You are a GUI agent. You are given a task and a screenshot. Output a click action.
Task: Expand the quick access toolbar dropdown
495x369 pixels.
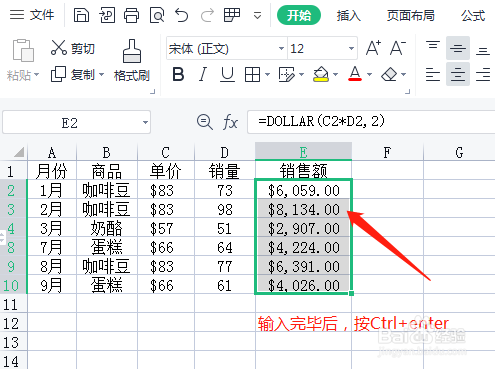[x=257, y=16]
